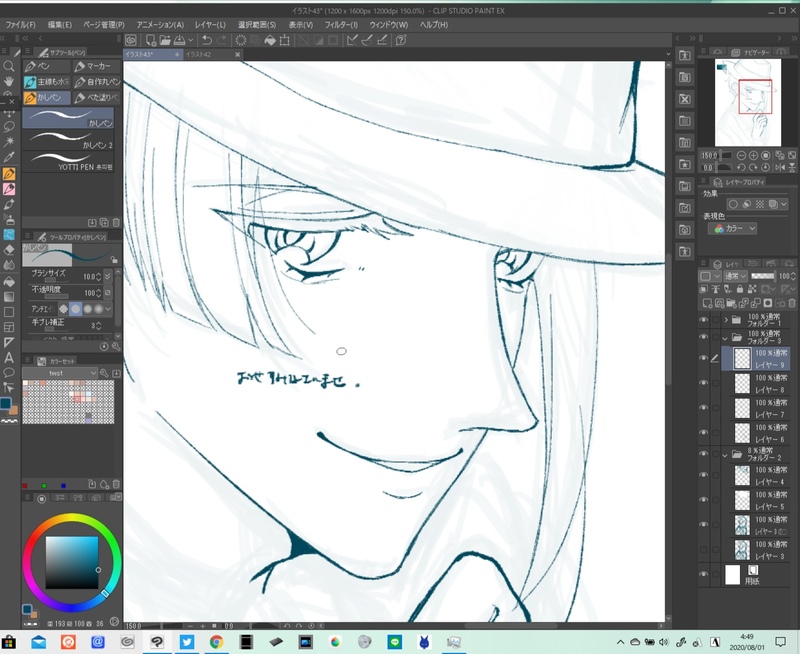800x654 pixels.
Task: Click the Delete layer trash icon
Action: point(792,304)
